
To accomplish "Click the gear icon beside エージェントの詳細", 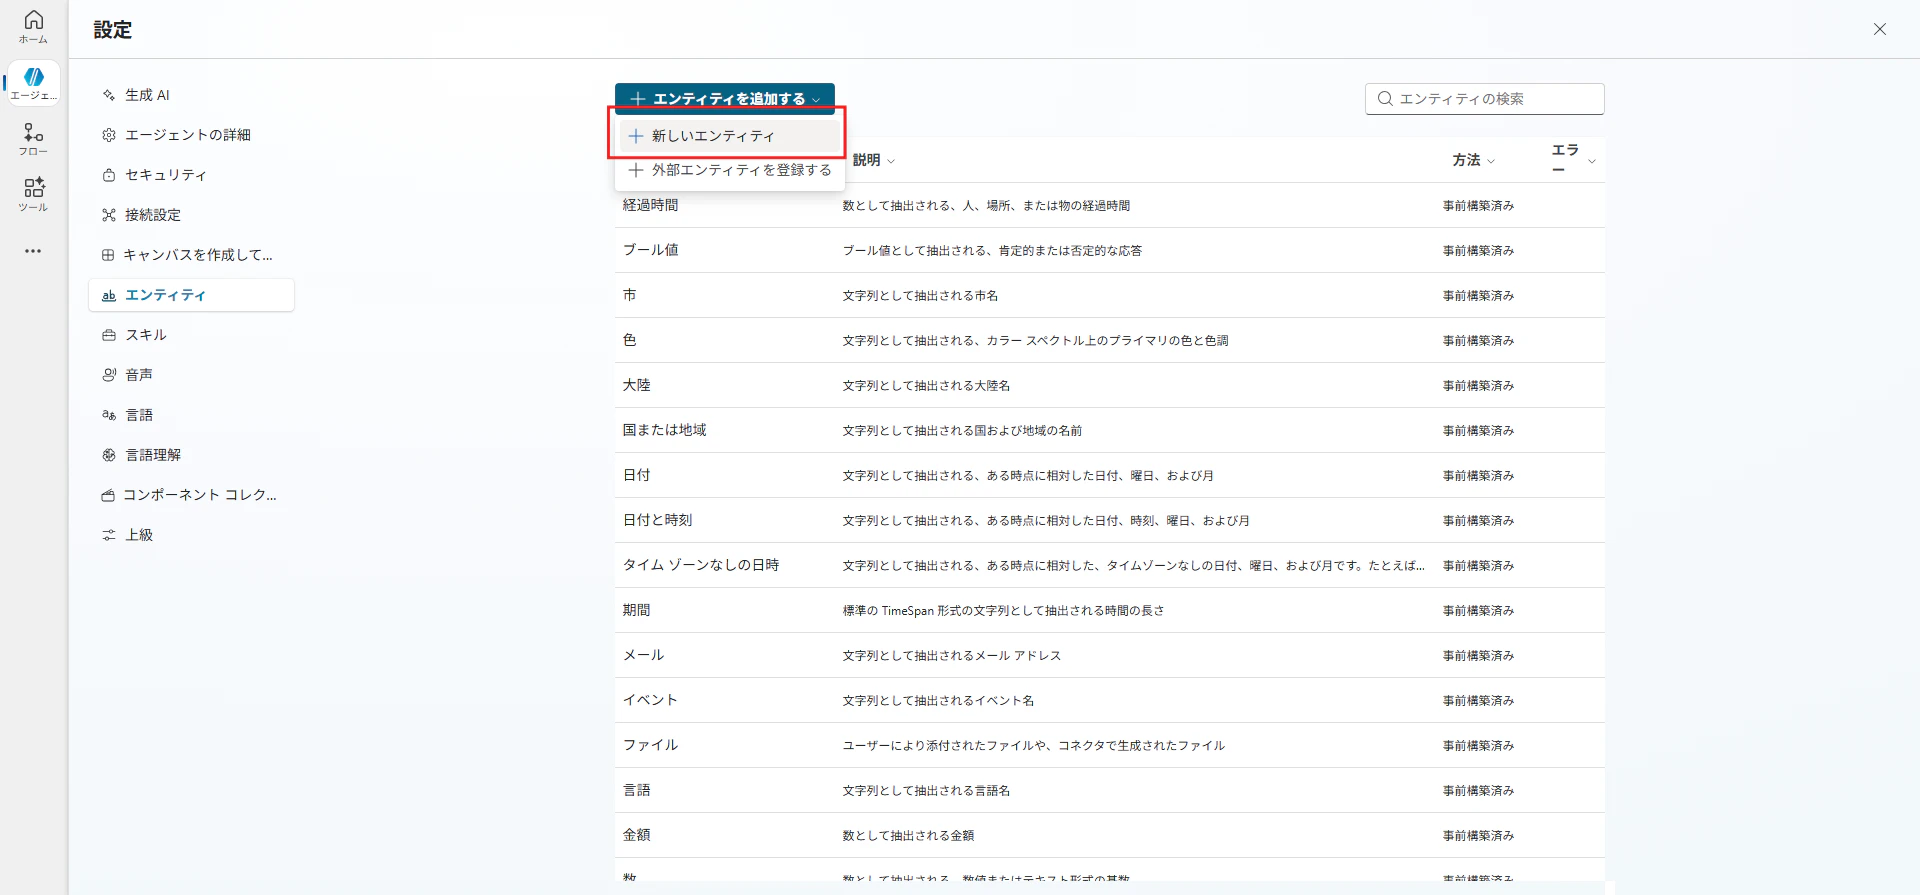I will pyautogui.click(x=109, y=135).
